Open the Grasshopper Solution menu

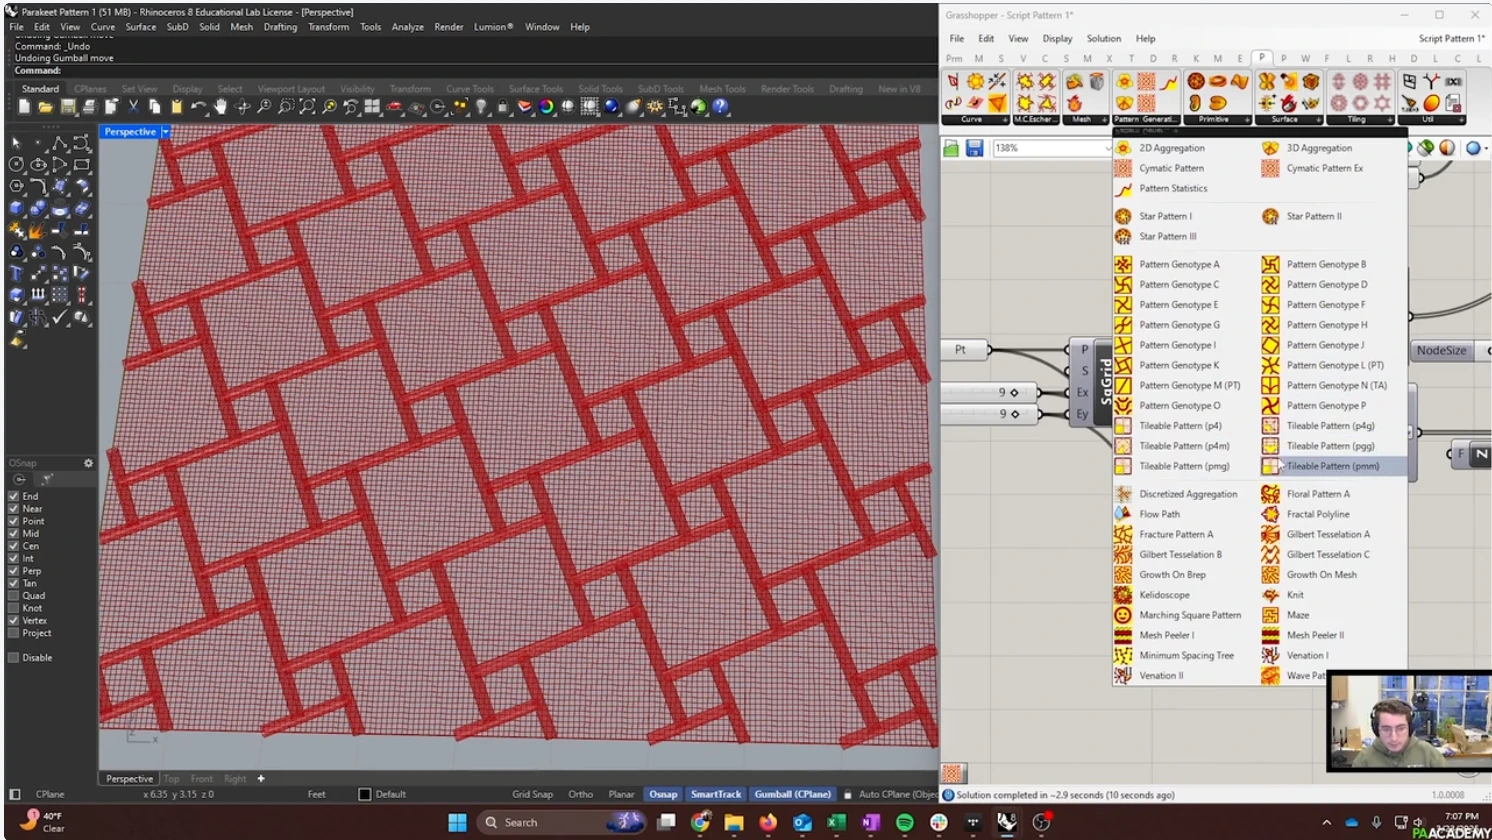click(1104, 39)
